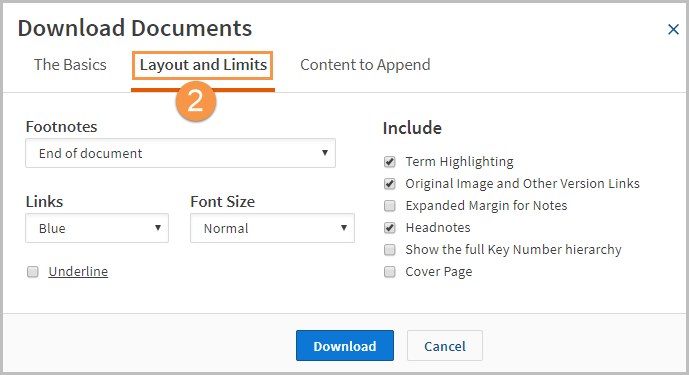
Task: Check Show the full Key Number hierarchy
Action: click(389, 250)
